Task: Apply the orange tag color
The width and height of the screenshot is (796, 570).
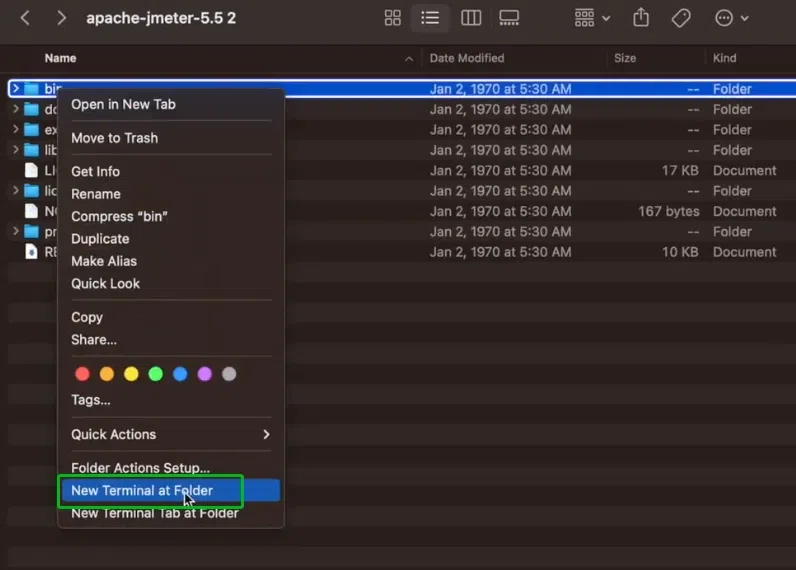Action: 107,374
